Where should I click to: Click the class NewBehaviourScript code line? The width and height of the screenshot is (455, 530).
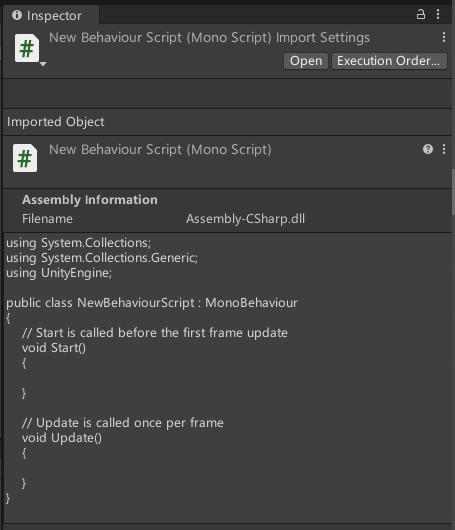(152, 303)
